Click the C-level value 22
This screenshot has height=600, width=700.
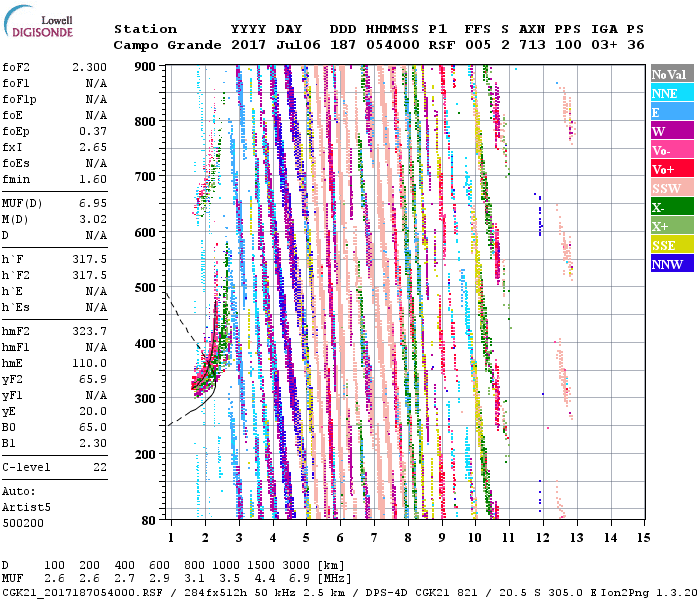coord(100,467)
